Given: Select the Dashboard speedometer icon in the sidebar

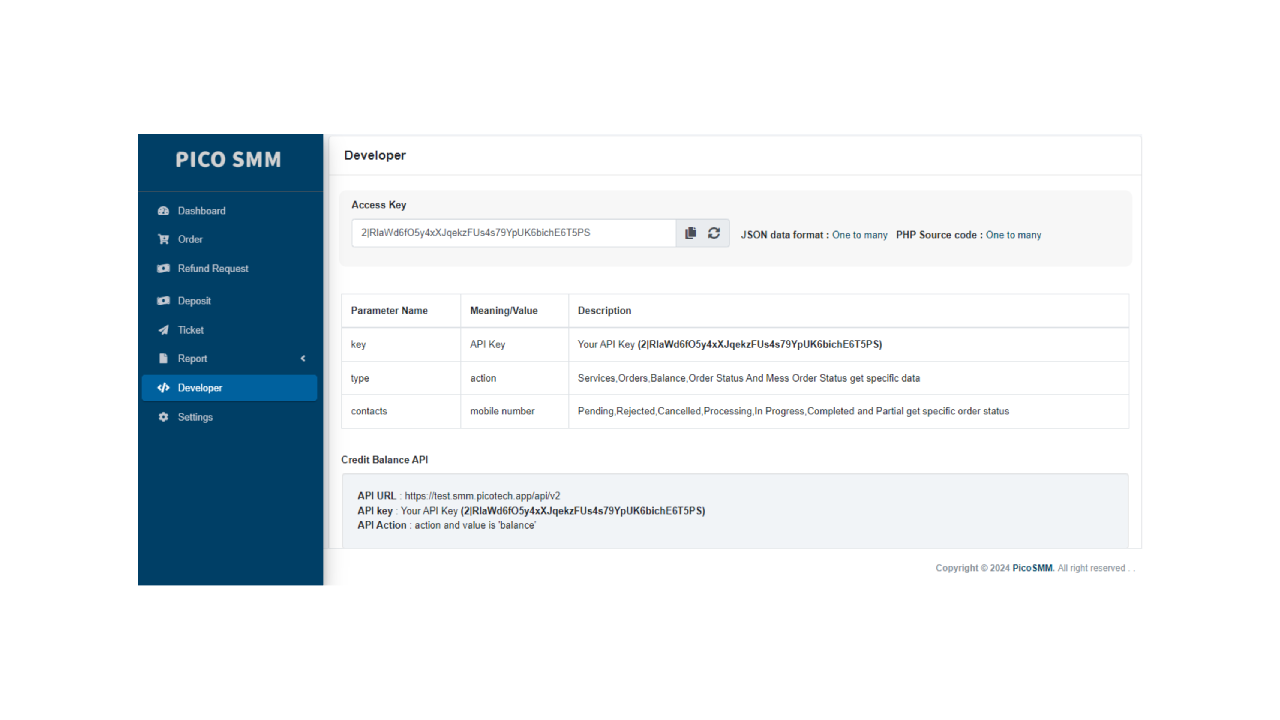Looking at the screenshot, I should click(163, 210).
